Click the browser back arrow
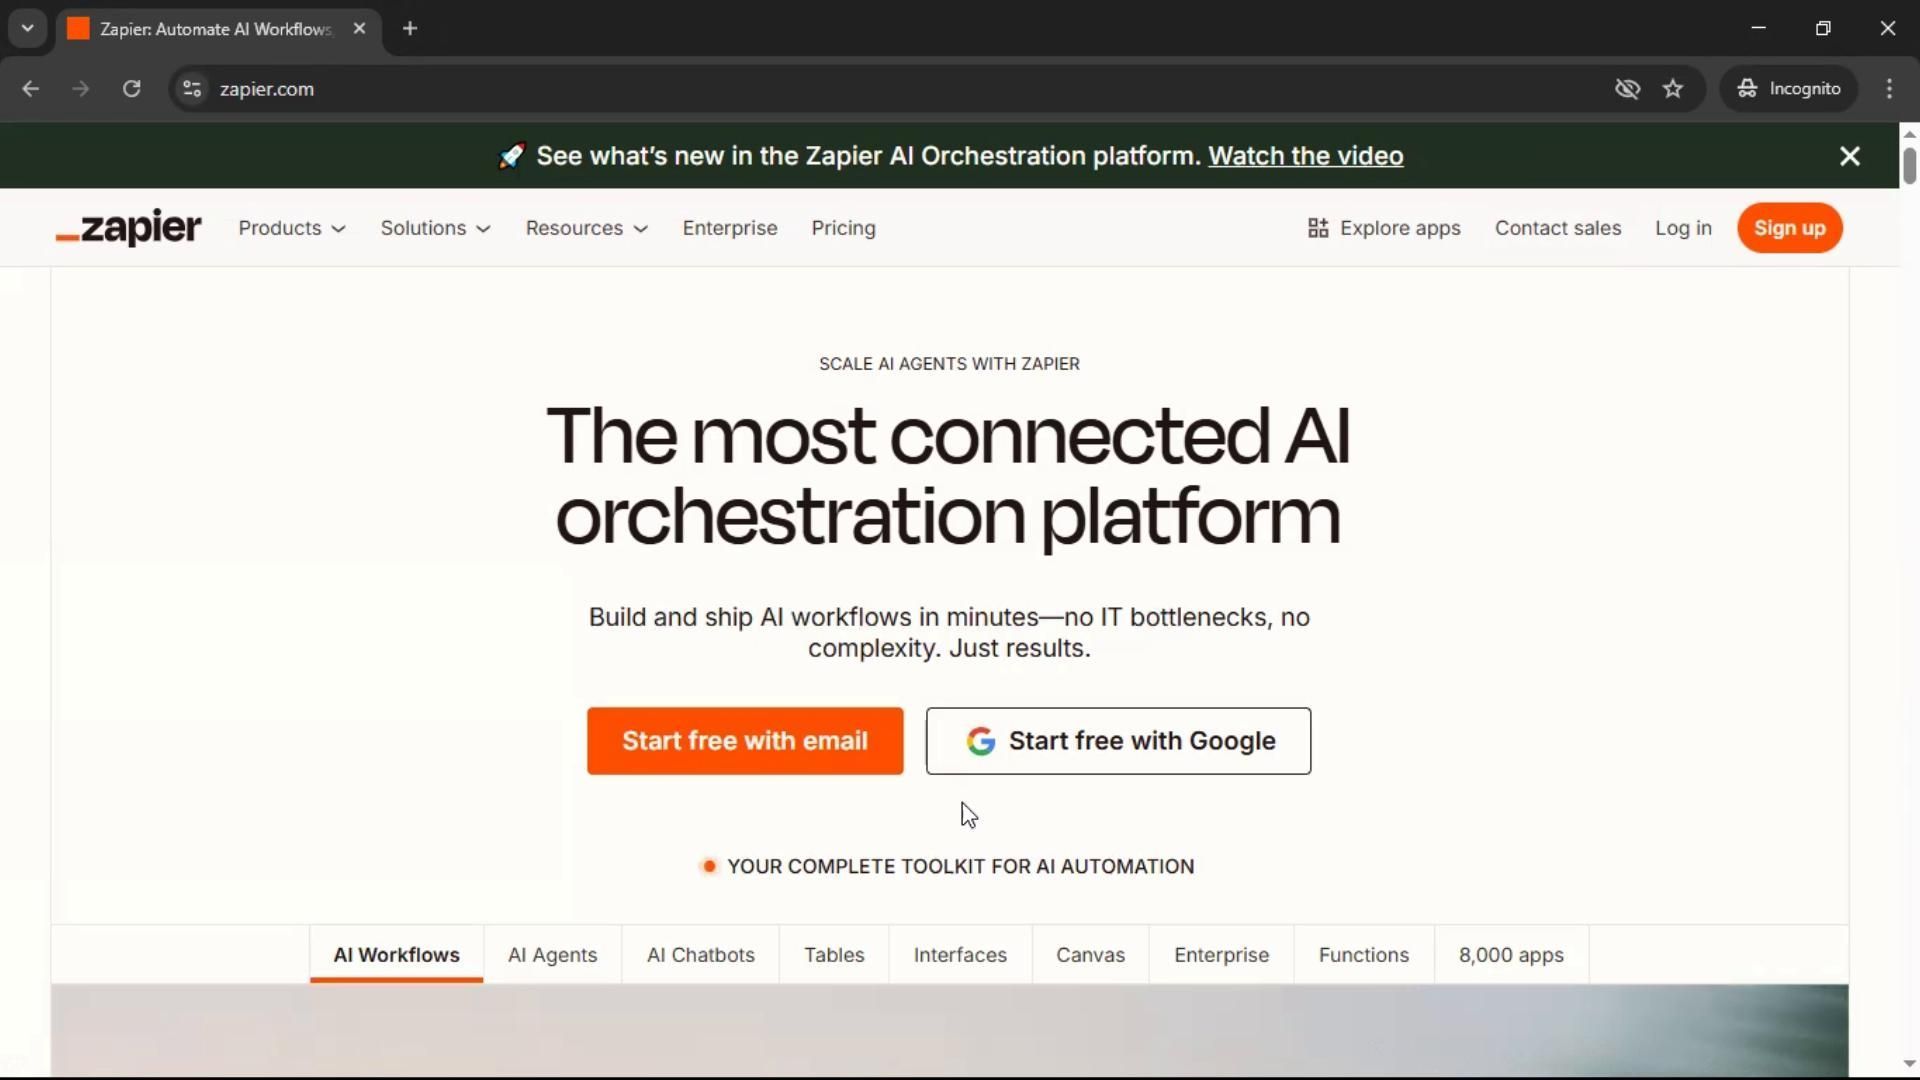 30,89
